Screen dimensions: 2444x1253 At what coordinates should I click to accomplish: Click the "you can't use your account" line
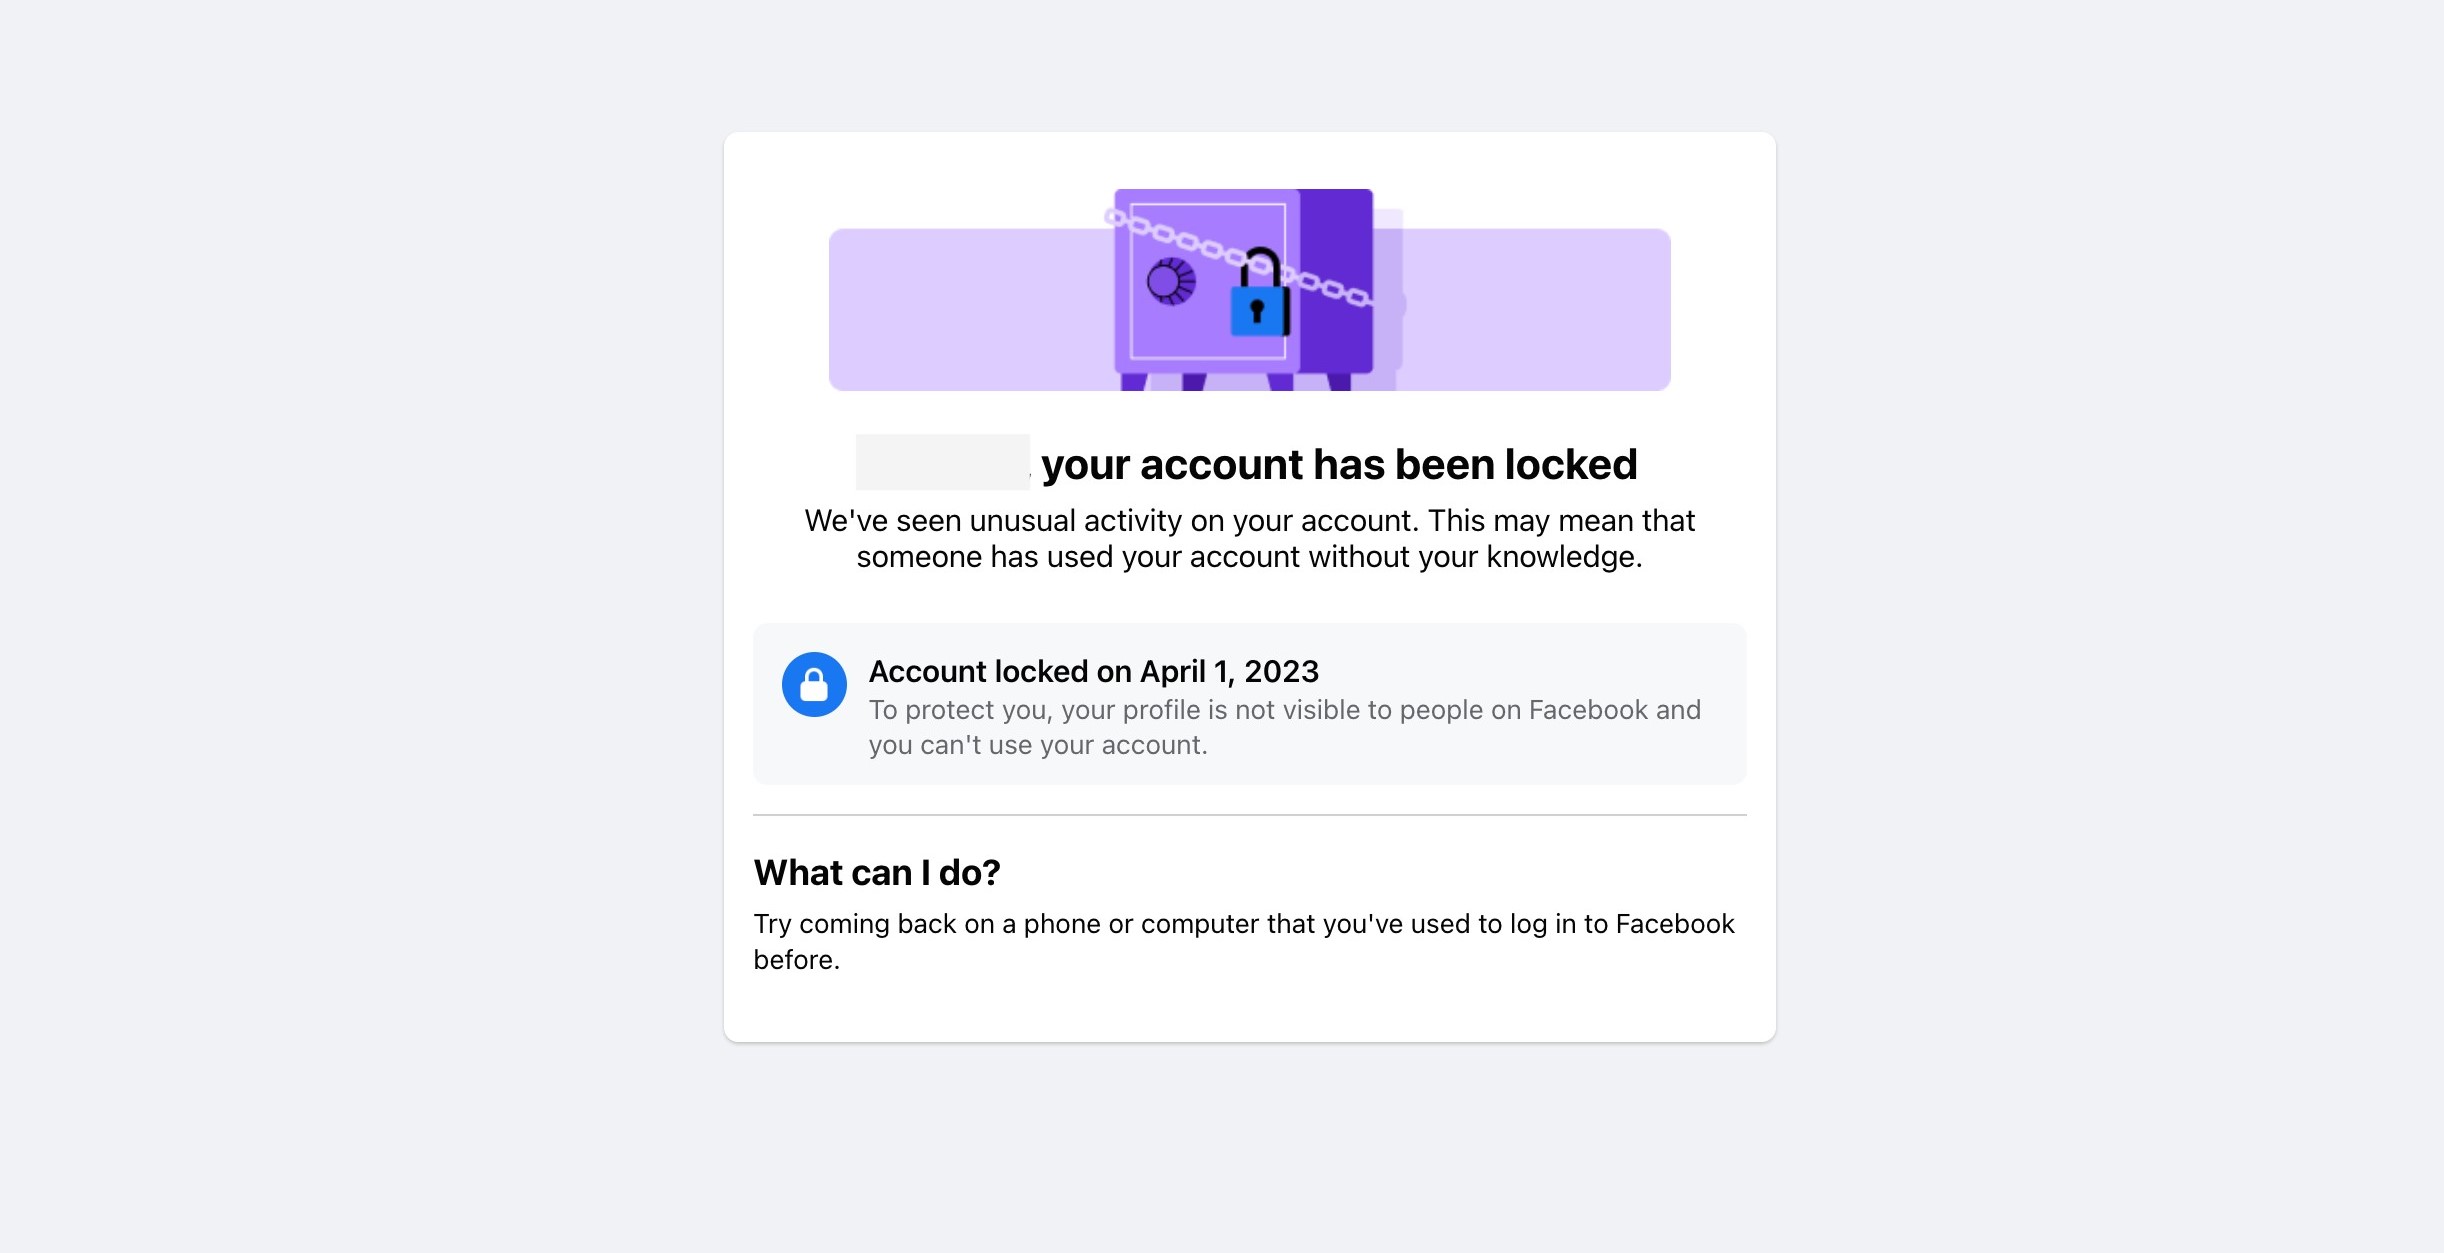pos(1037,745)
